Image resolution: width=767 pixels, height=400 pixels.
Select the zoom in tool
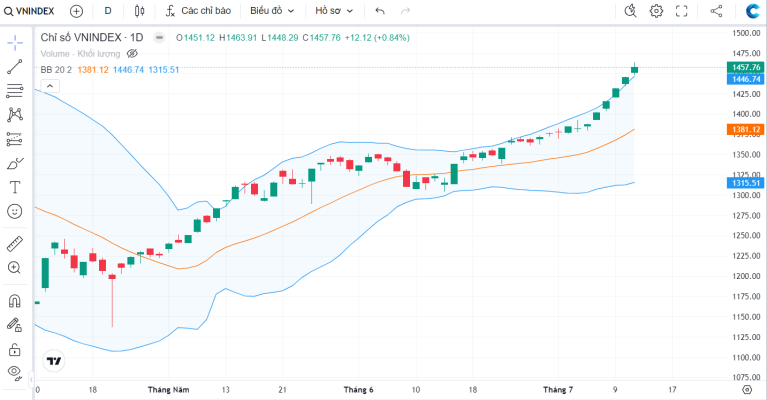(x=15, y=267)
